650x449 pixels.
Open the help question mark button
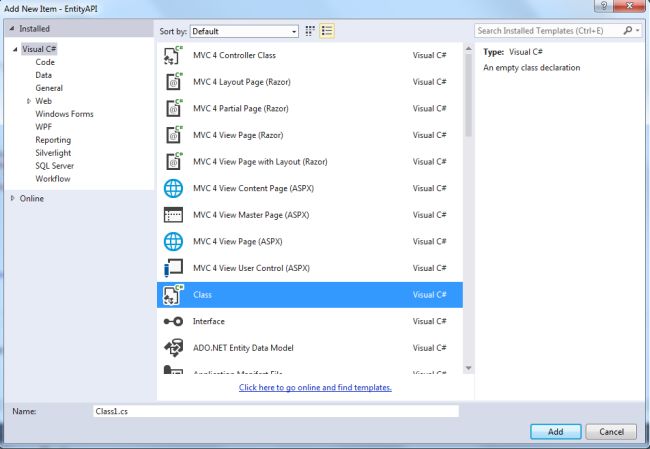(x=604, y=5)
